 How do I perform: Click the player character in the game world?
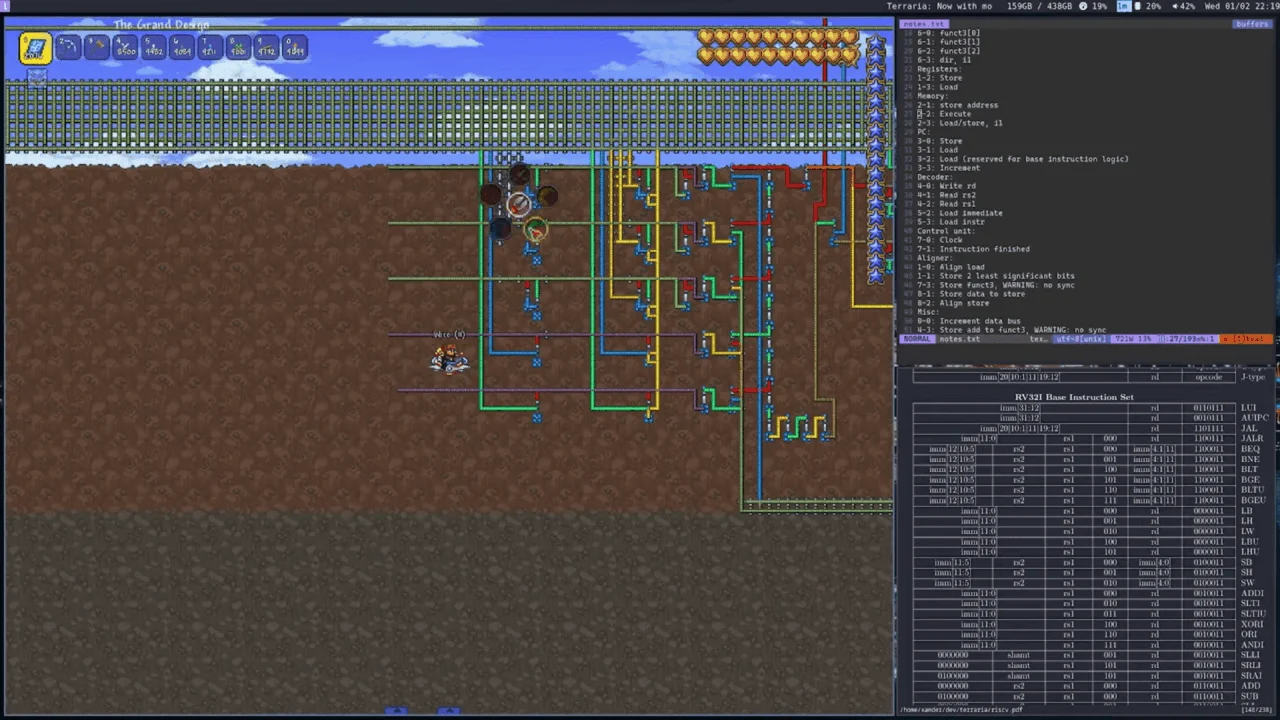448,358
